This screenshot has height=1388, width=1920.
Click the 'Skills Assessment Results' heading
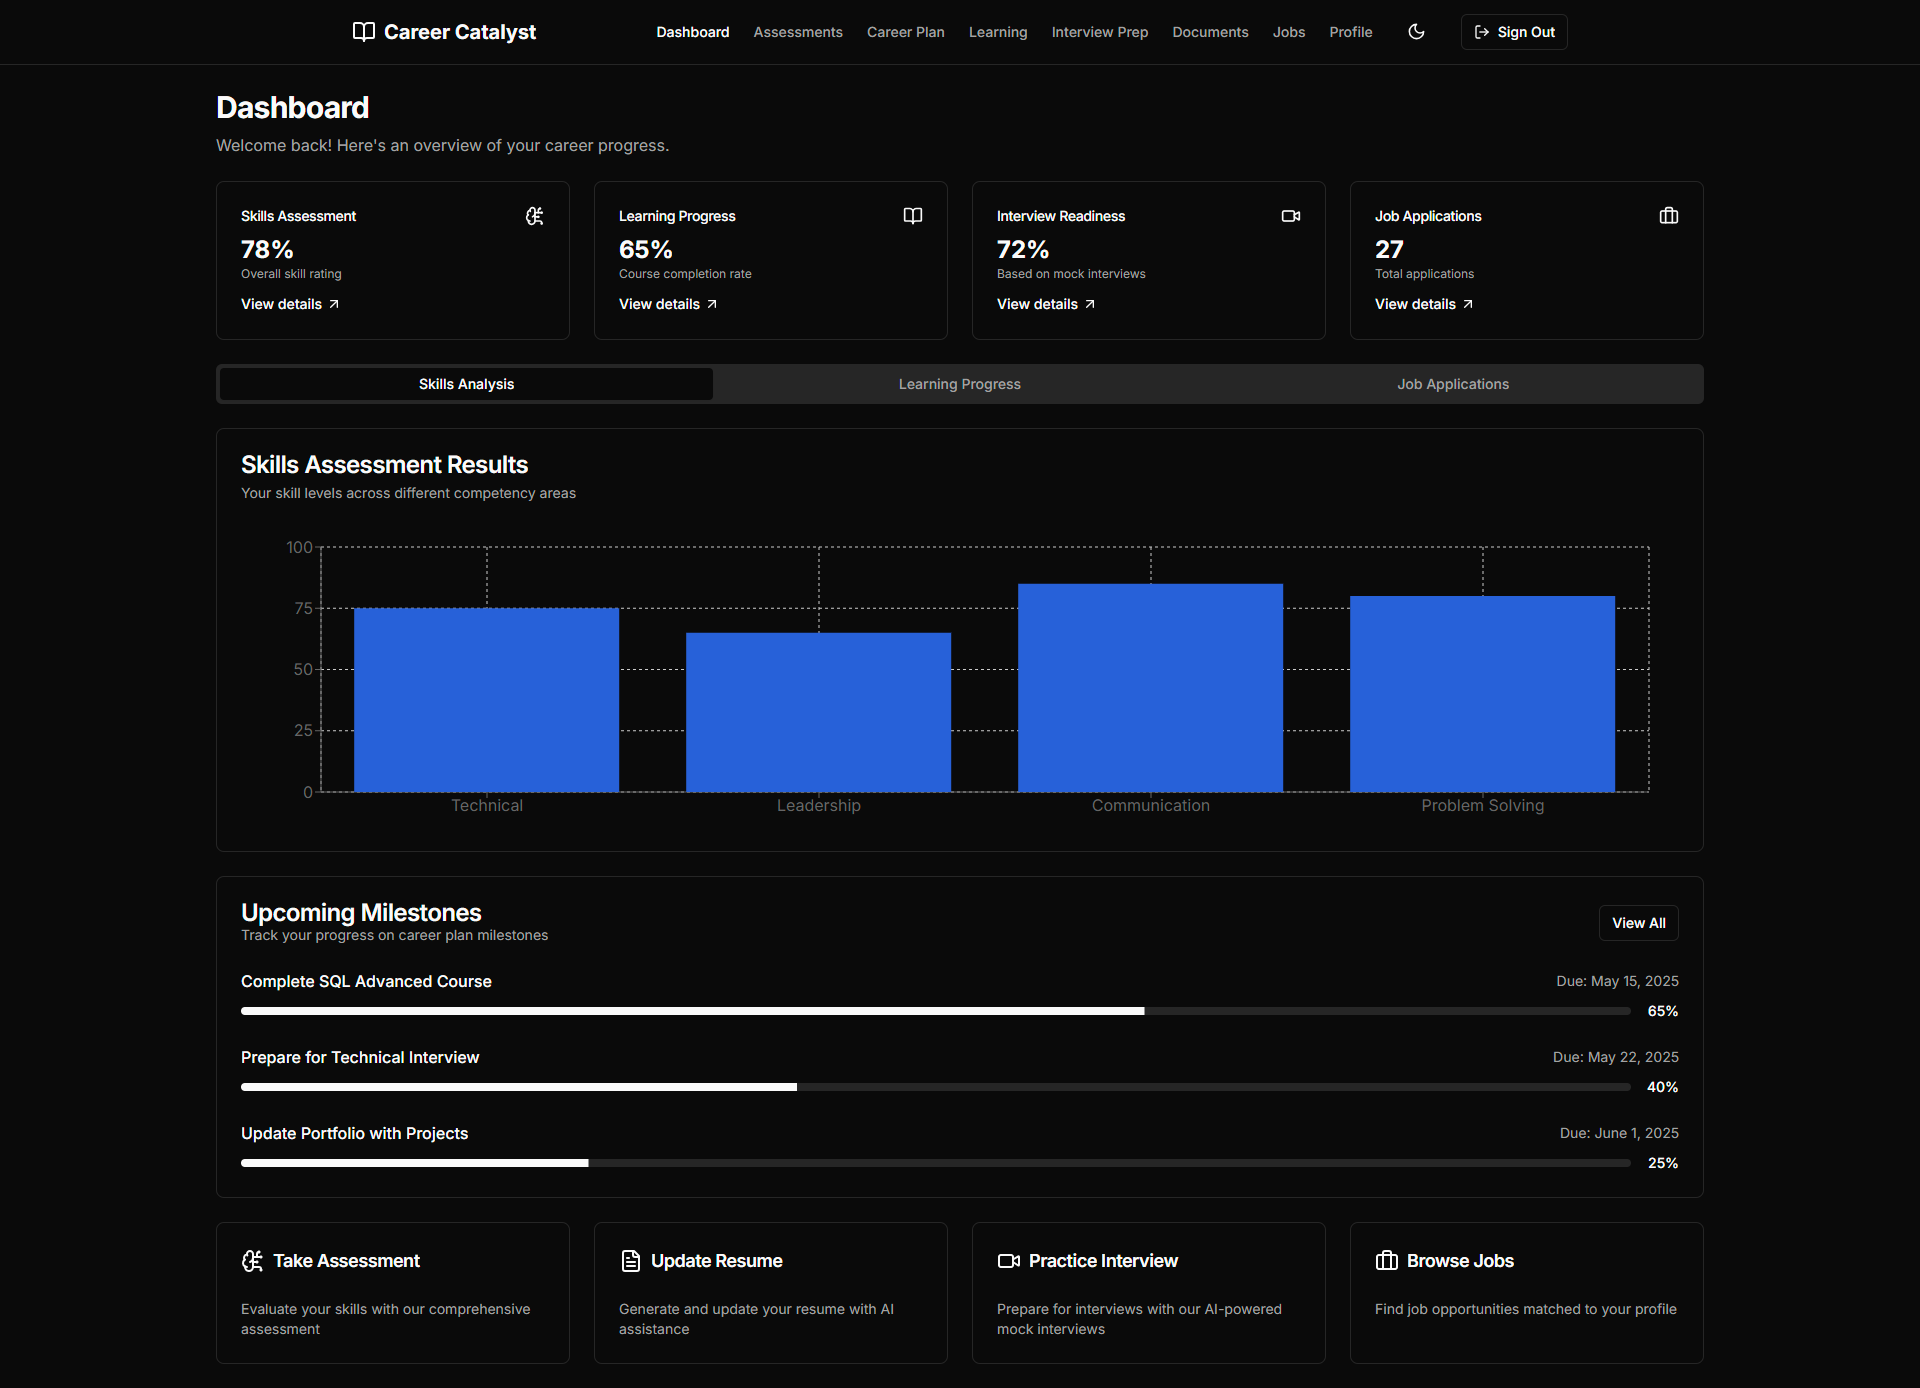384,465
